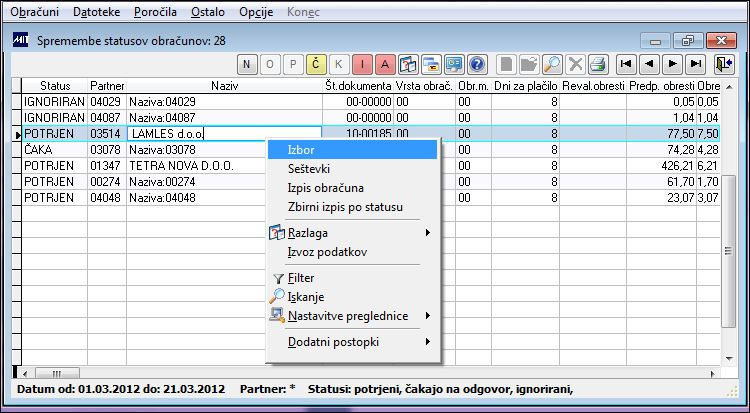Choose Izpis obračuna in context menu
Viewport: 750px width, 413px height.
353,188
